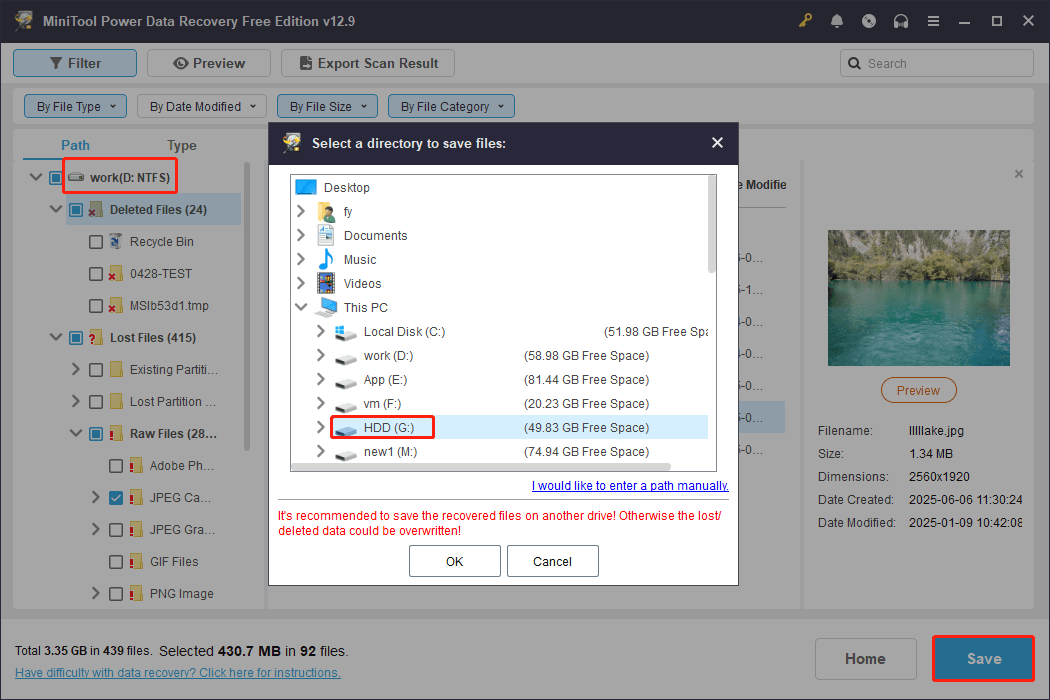Image resolution: width=1050 pixels, height=700 pixels.
Task: Click the orange Preview button under thumbnail
Action: pyautogui.click(x=918, y=390)
